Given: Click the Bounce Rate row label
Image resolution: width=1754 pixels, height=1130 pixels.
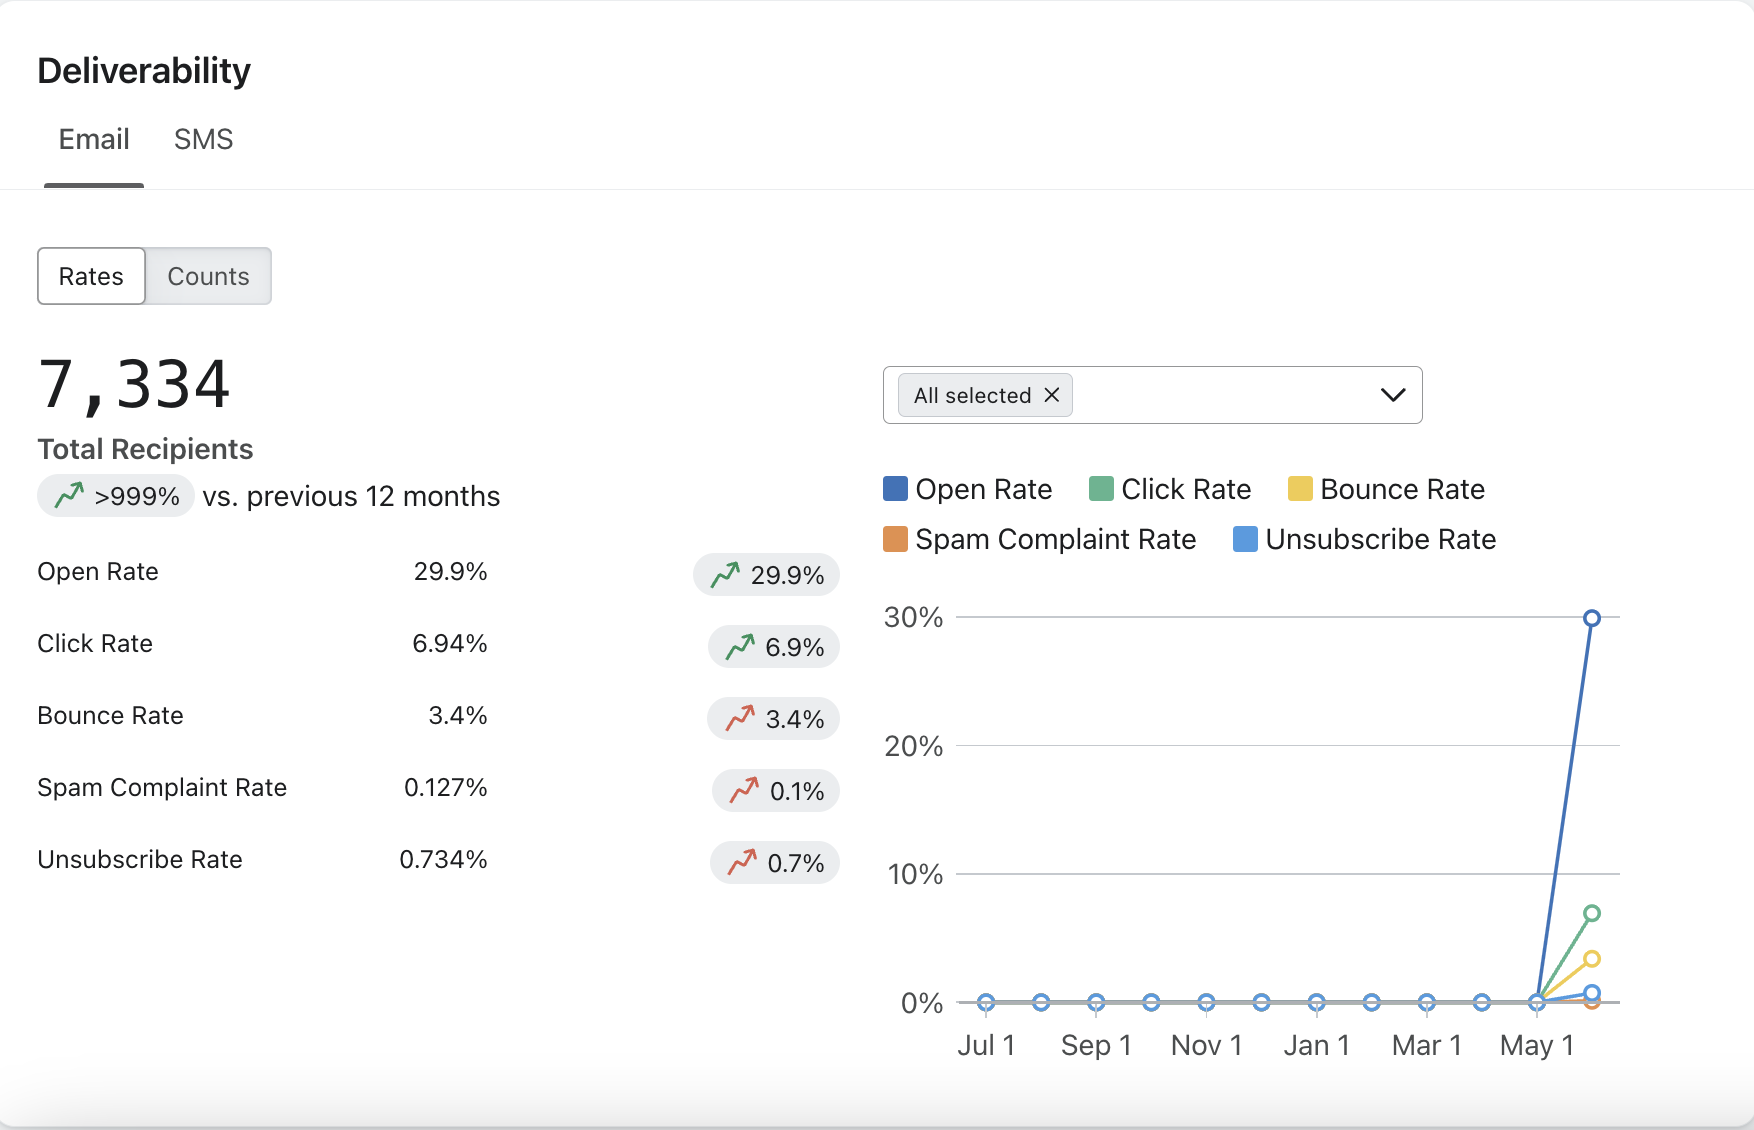Looking at the screenshot, I should coord(110,716).
